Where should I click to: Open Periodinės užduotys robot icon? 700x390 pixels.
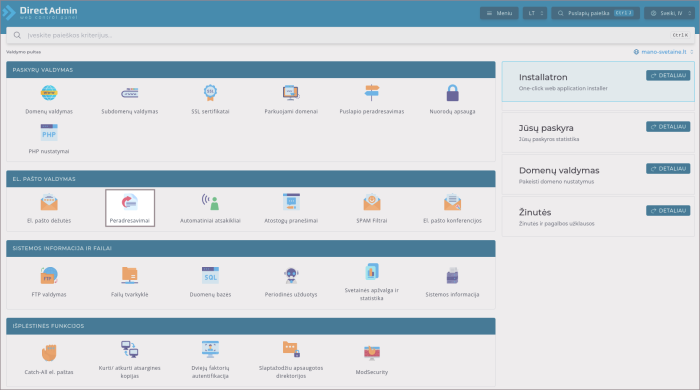[291, 276]
